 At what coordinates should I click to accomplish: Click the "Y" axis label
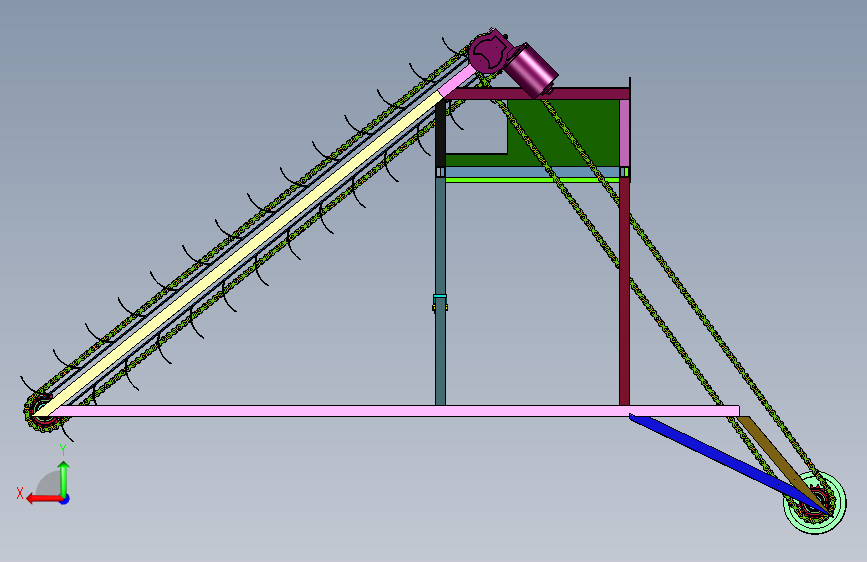click(x=63, y=450)
